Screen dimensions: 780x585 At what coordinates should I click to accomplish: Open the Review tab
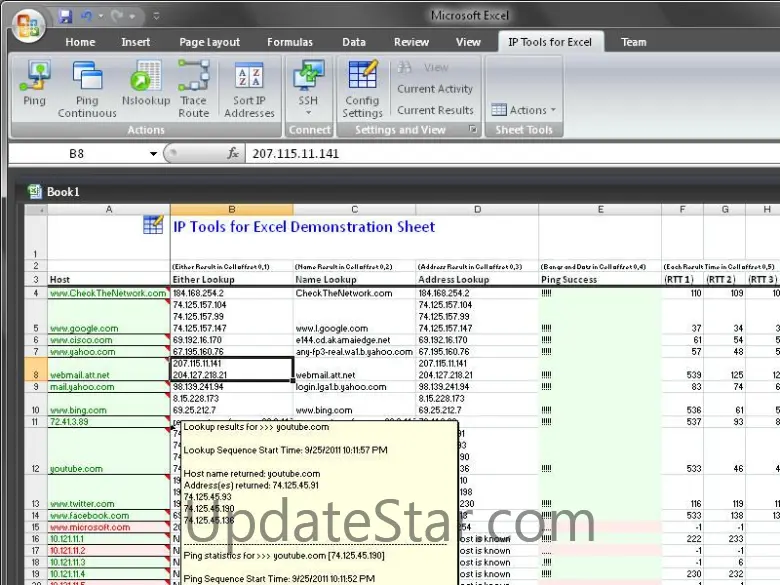(x=411, y=42)
